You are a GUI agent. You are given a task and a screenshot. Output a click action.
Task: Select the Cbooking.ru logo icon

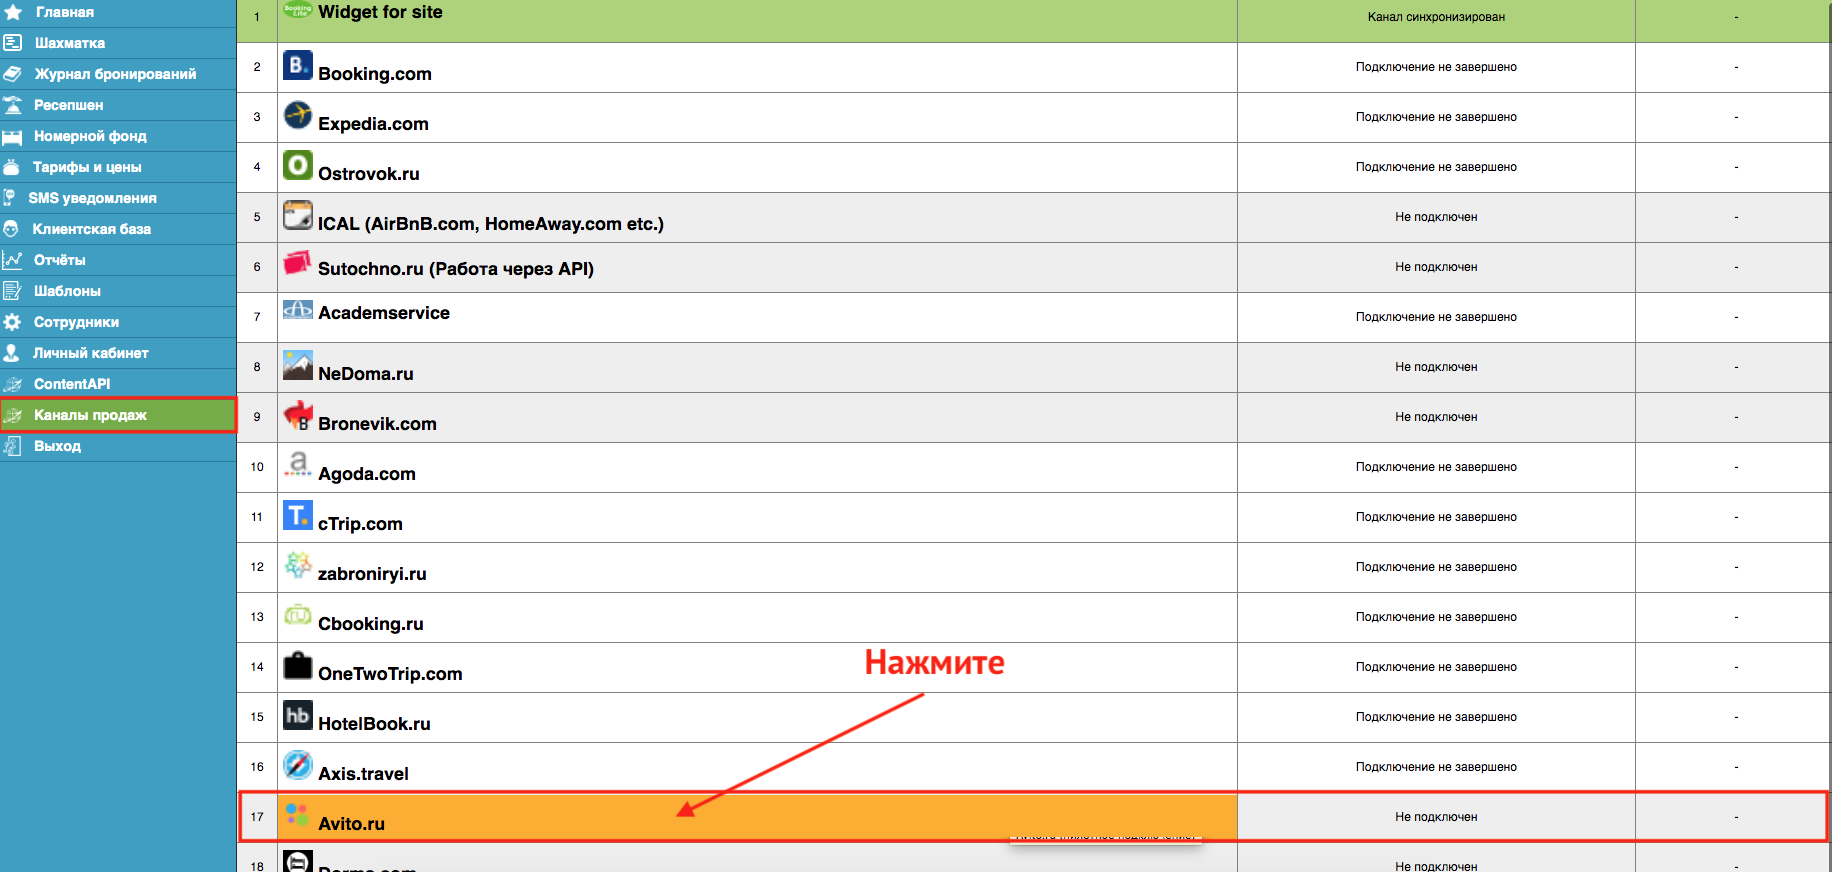click(x=298, y=615)
